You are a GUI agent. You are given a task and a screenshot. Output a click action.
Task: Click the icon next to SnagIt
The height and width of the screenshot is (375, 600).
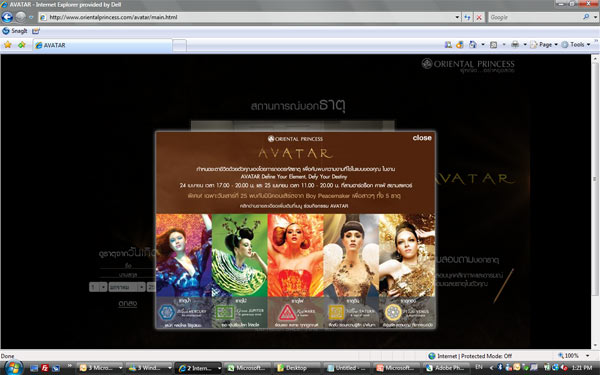[x=36, y=31]
